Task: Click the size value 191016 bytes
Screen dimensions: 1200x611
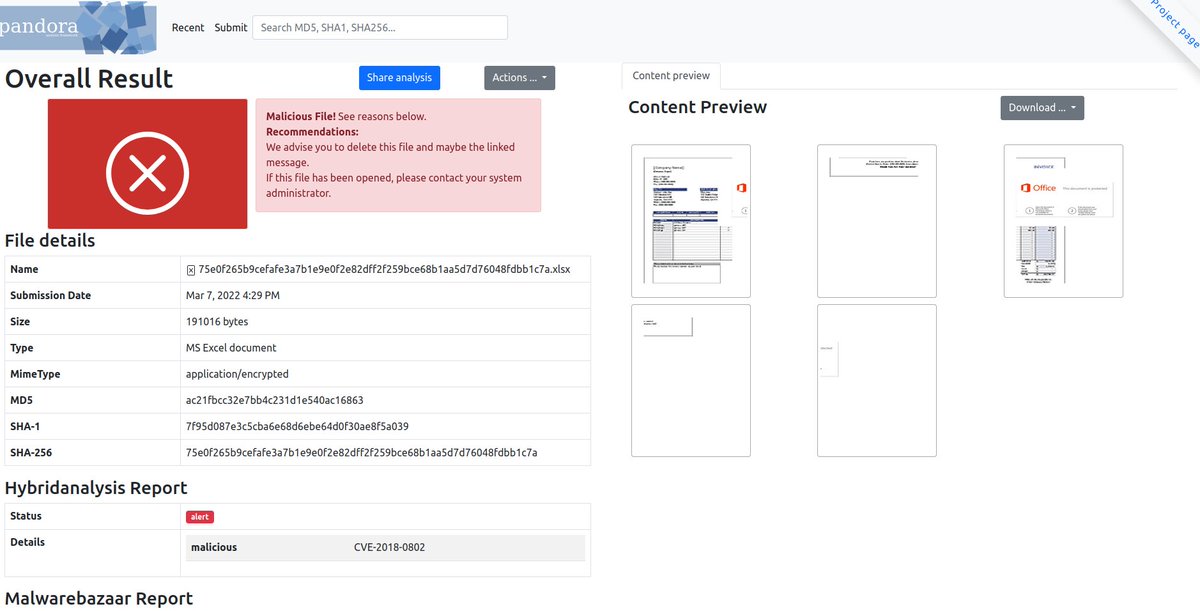Action: (x=217, y=322)
